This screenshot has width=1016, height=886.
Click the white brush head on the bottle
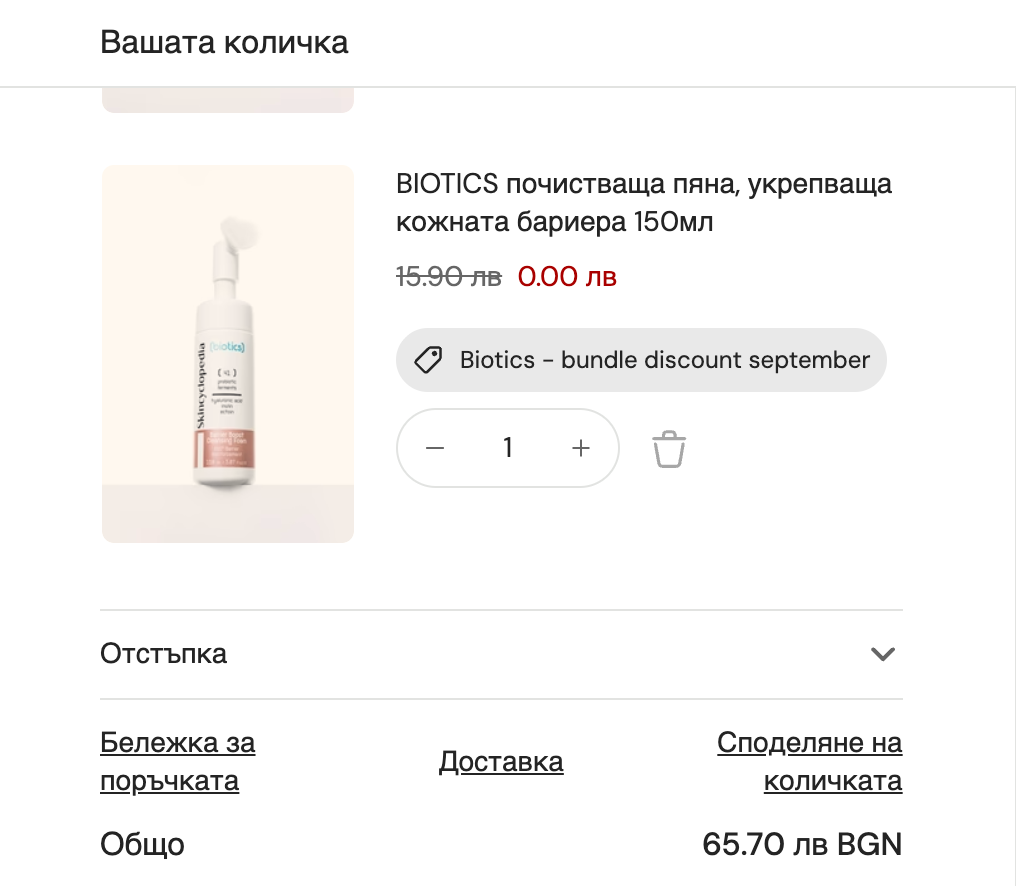click(x=239, y=232)
